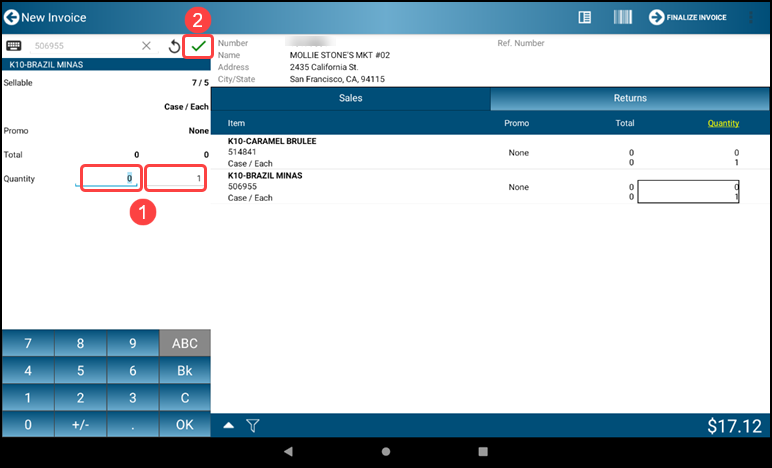
Task: Select K10-CARAMEL BRULEE row
Action: click(490, 152)
